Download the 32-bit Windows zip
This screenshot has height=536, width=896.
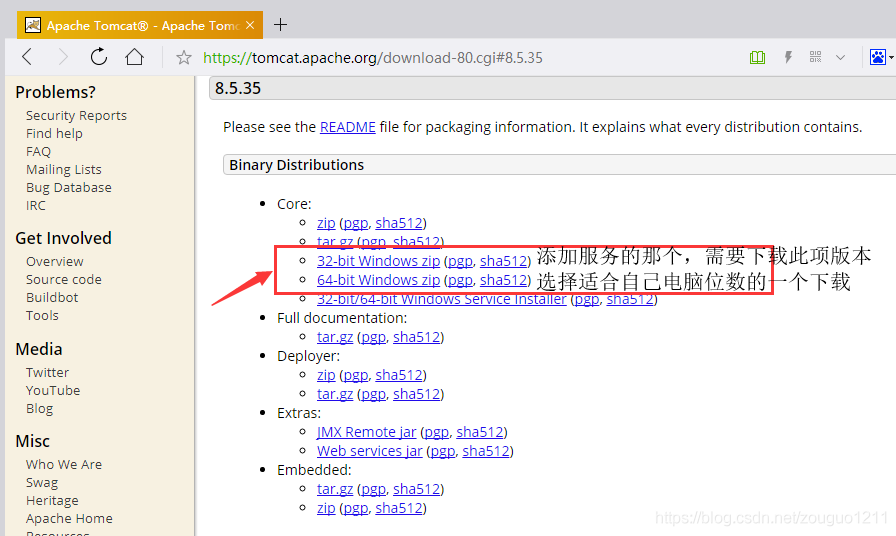click(378, 261)
